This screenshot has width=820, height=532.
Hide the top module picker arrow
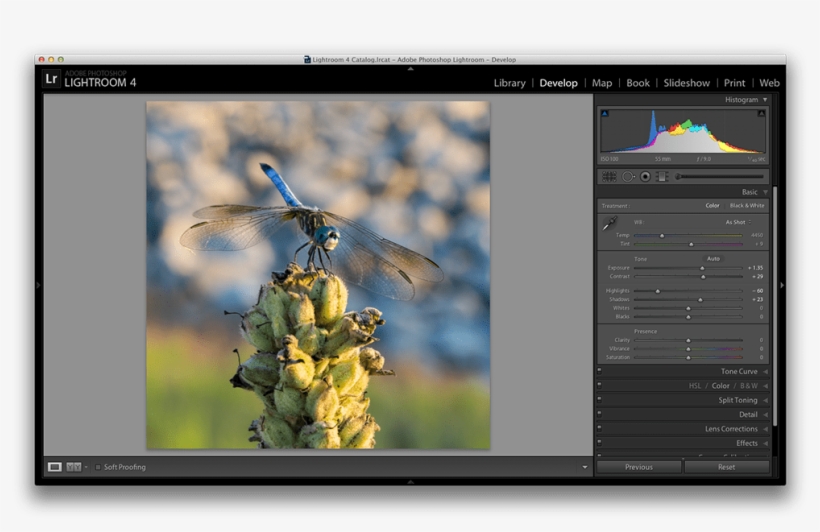(411, 69)
